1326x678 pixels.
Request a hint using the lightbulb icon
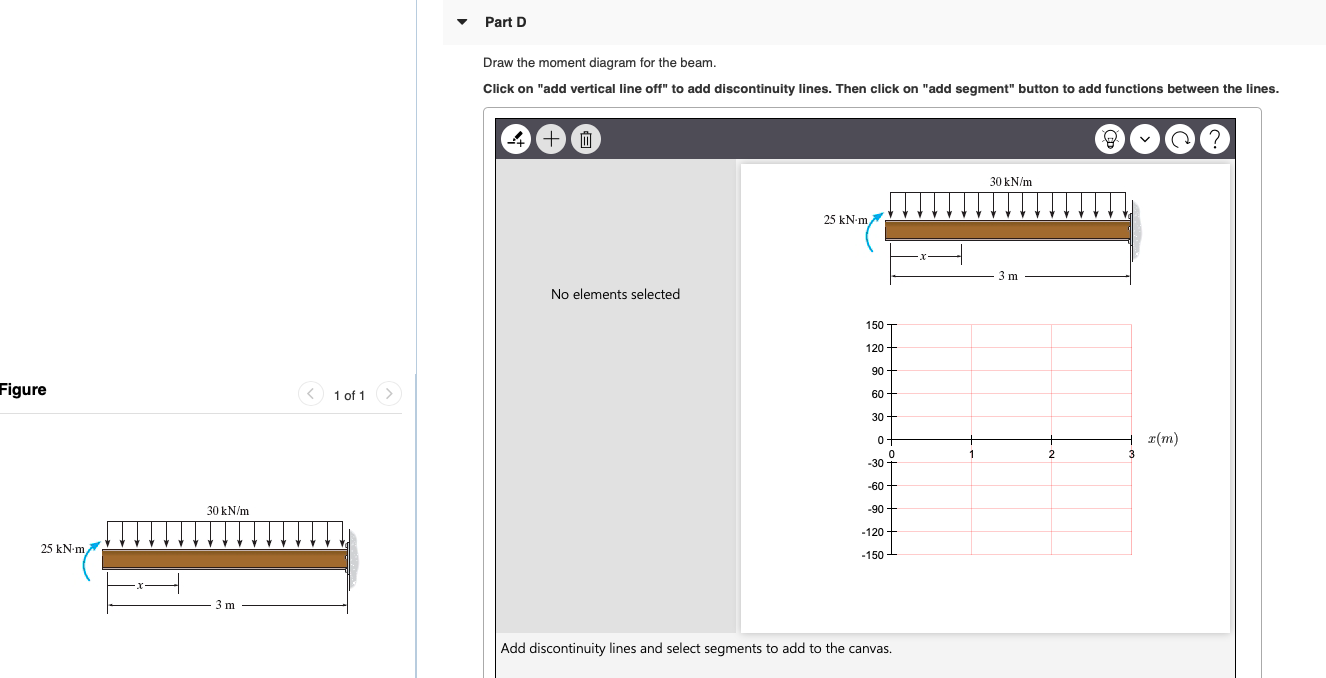tap(1110, 139)
